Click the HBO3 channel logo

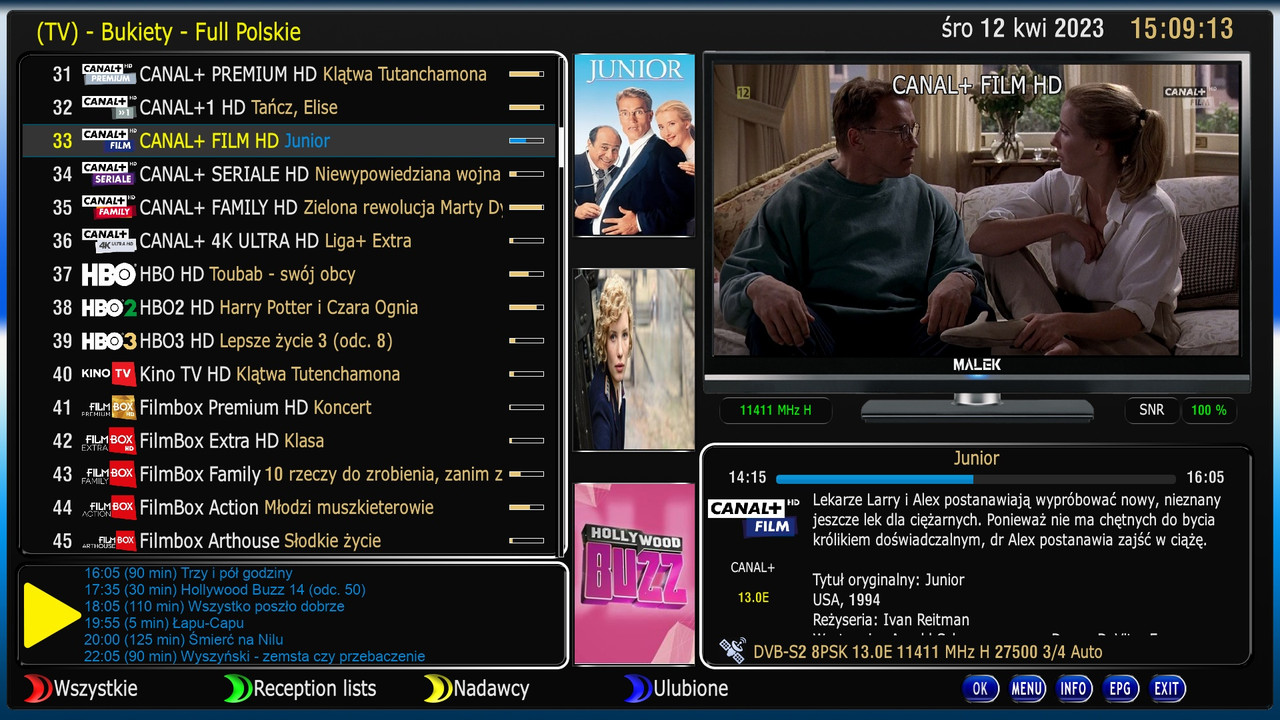(x=108, y=341)
